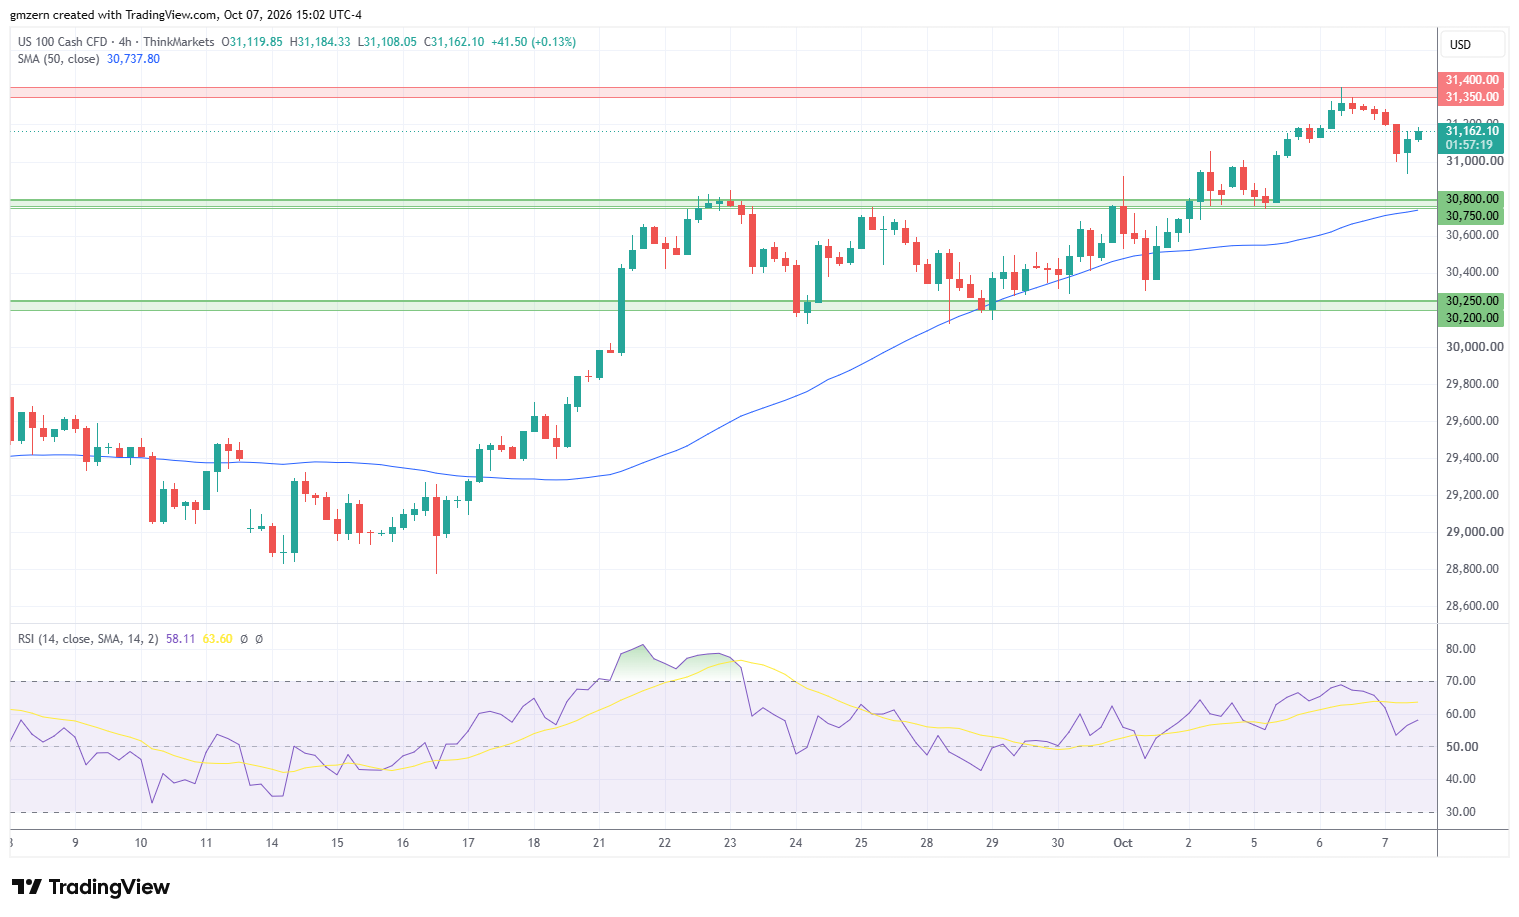Select the SMA (50, close) indicator label
The height and width of the screenshot is (917, 1519).
58,59
